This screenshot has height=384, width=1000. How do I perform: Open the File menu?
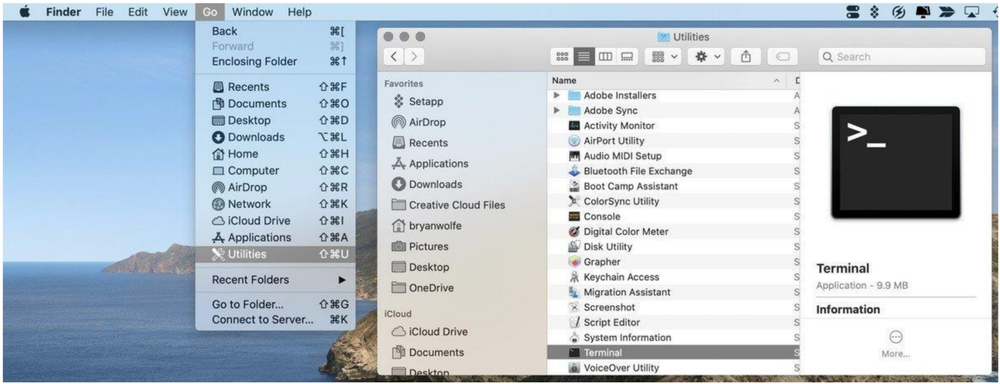(x=105, y=12)
